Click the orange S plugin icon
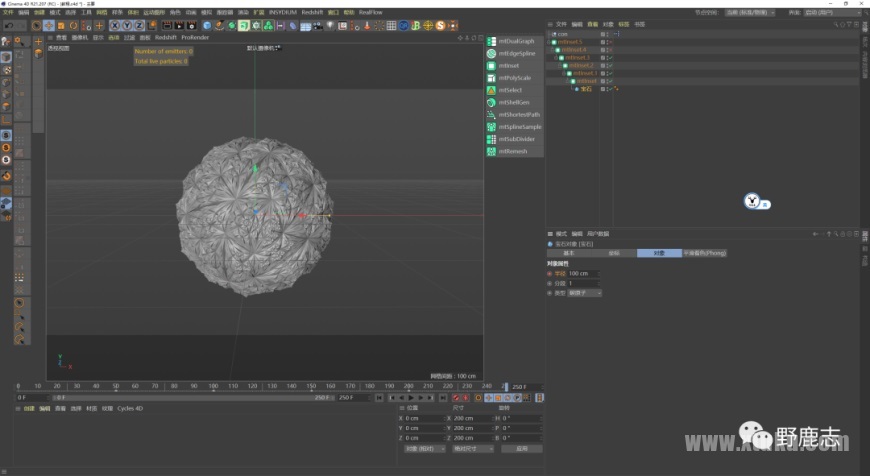The width and height of the screenshot is (870, 476). (x=441, y=26)
